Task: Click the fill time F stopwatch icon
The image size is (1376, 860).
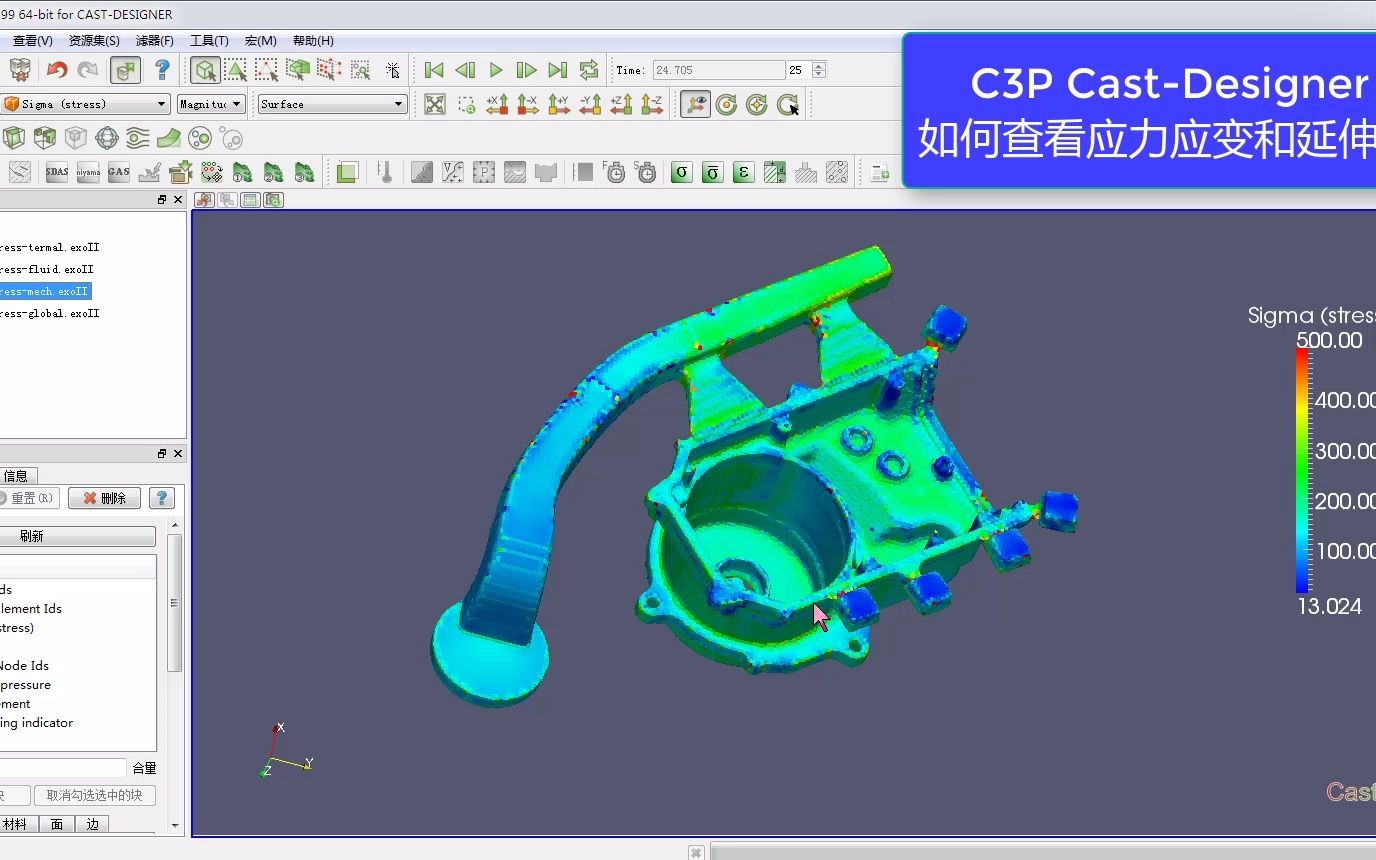Action: [615, 172]
